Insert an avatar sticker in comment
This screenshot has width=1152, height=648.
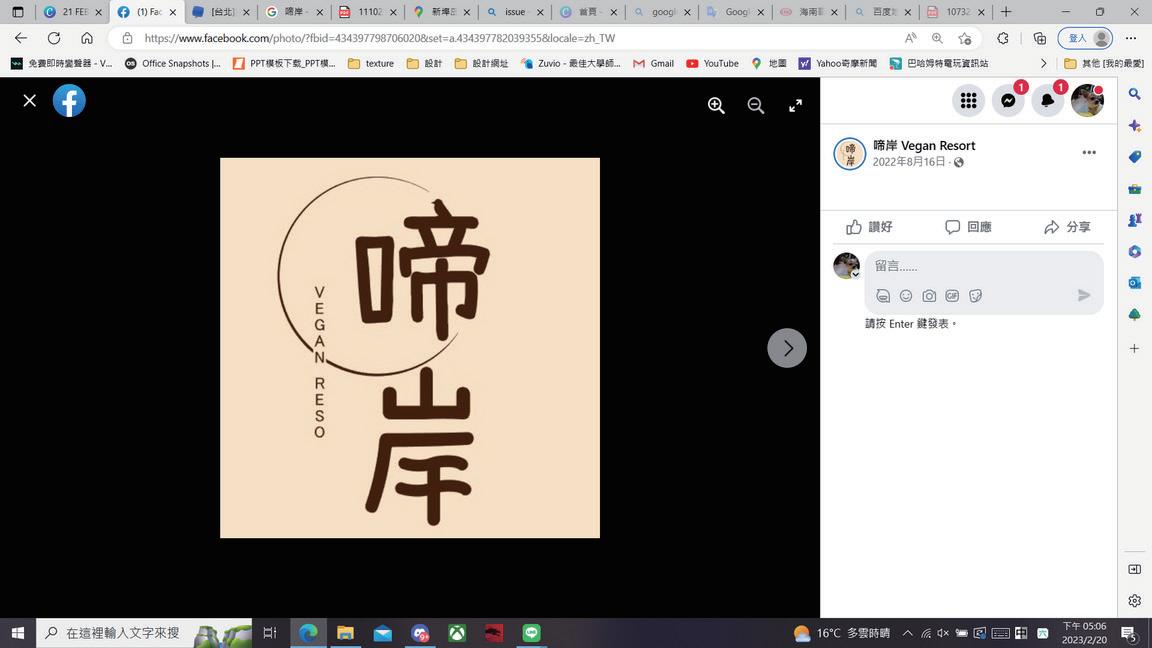[883, 295]
